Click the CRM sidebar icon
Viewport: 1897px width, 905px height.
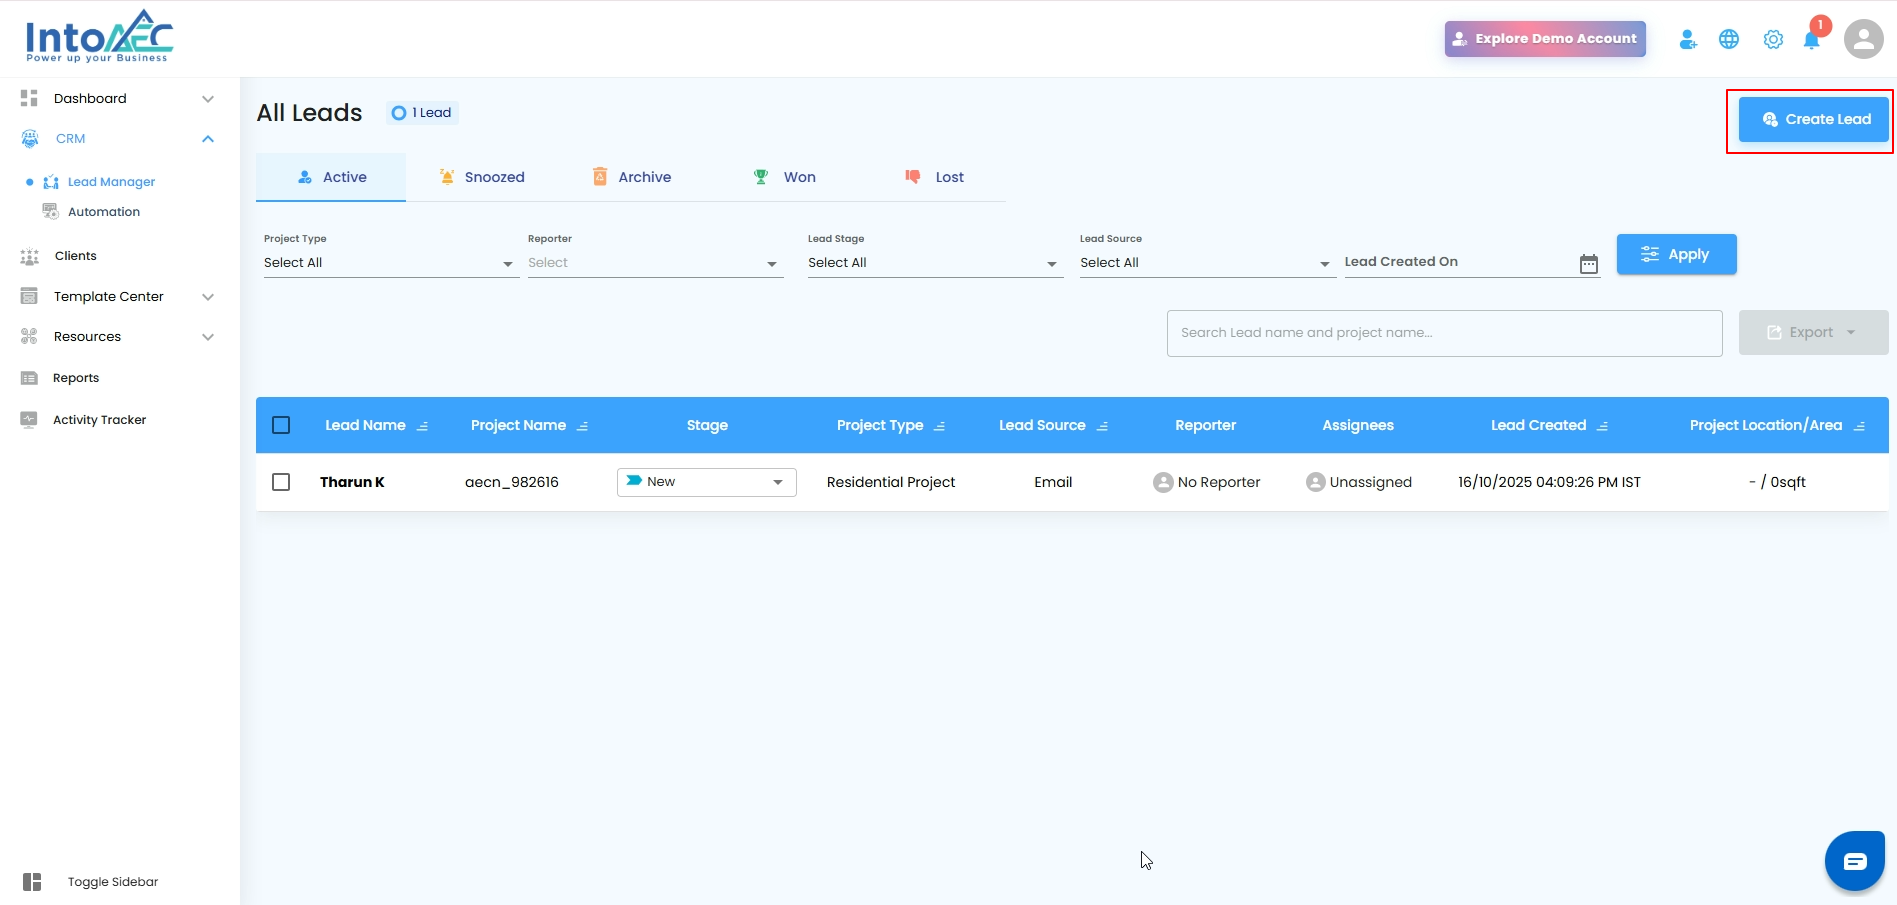[x=30, y=139]
